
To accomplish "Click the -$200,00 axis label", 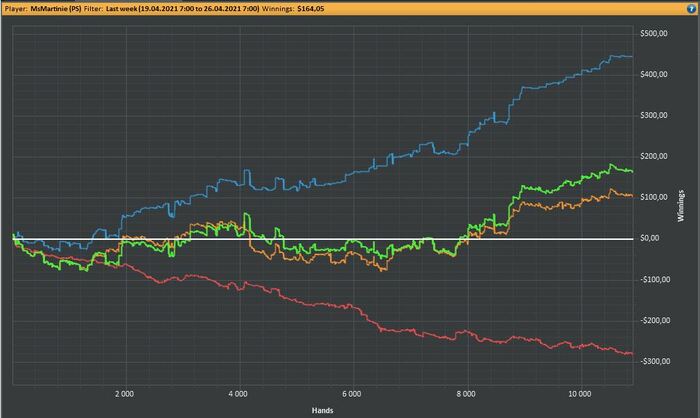I will pyautogui.click(x=655, y=321).
